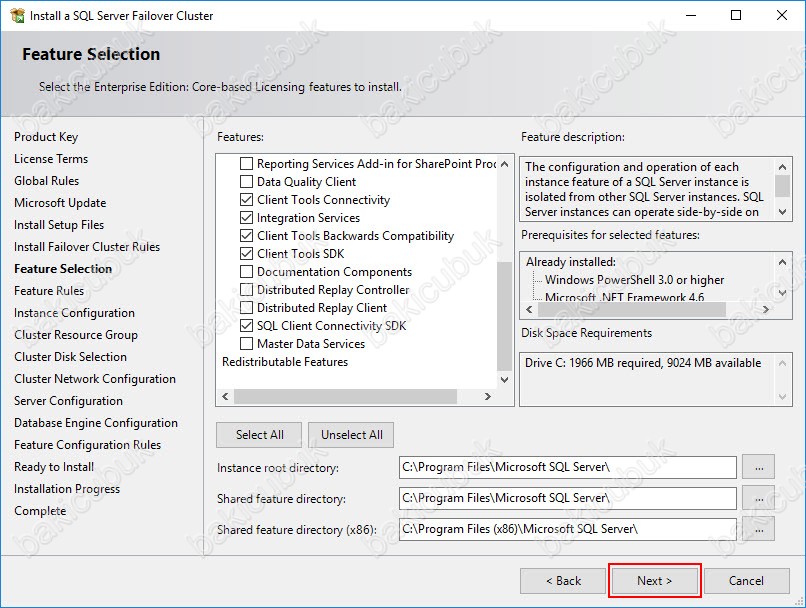The image size is (806, 608).
Task: Click the Installation Progress step
Action: [67, 489]
